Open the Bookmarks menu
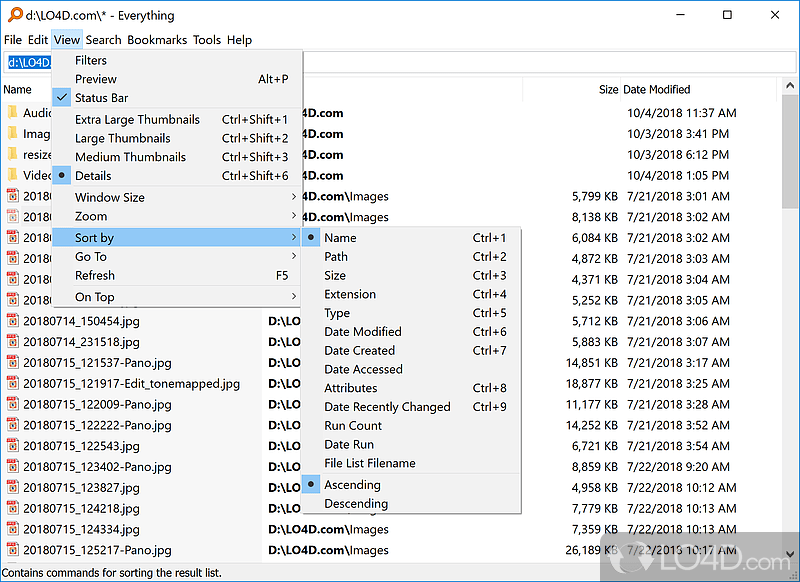 point(157,40)
